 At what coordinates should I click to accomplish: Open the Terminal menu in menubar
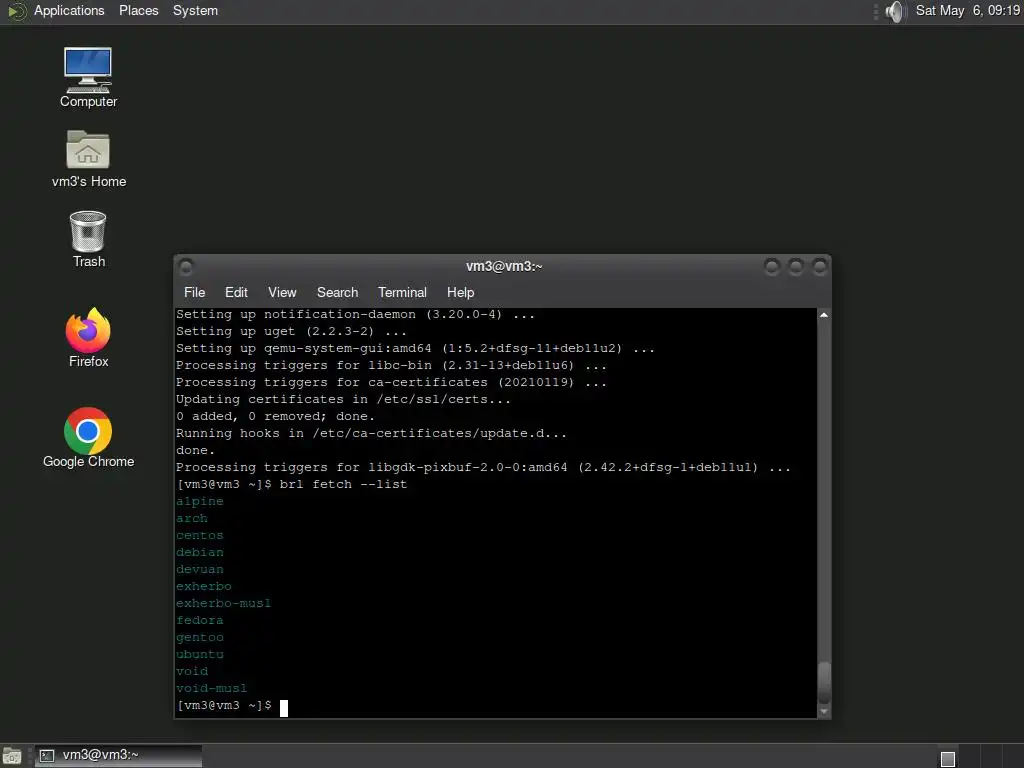(x=402, y=293)
